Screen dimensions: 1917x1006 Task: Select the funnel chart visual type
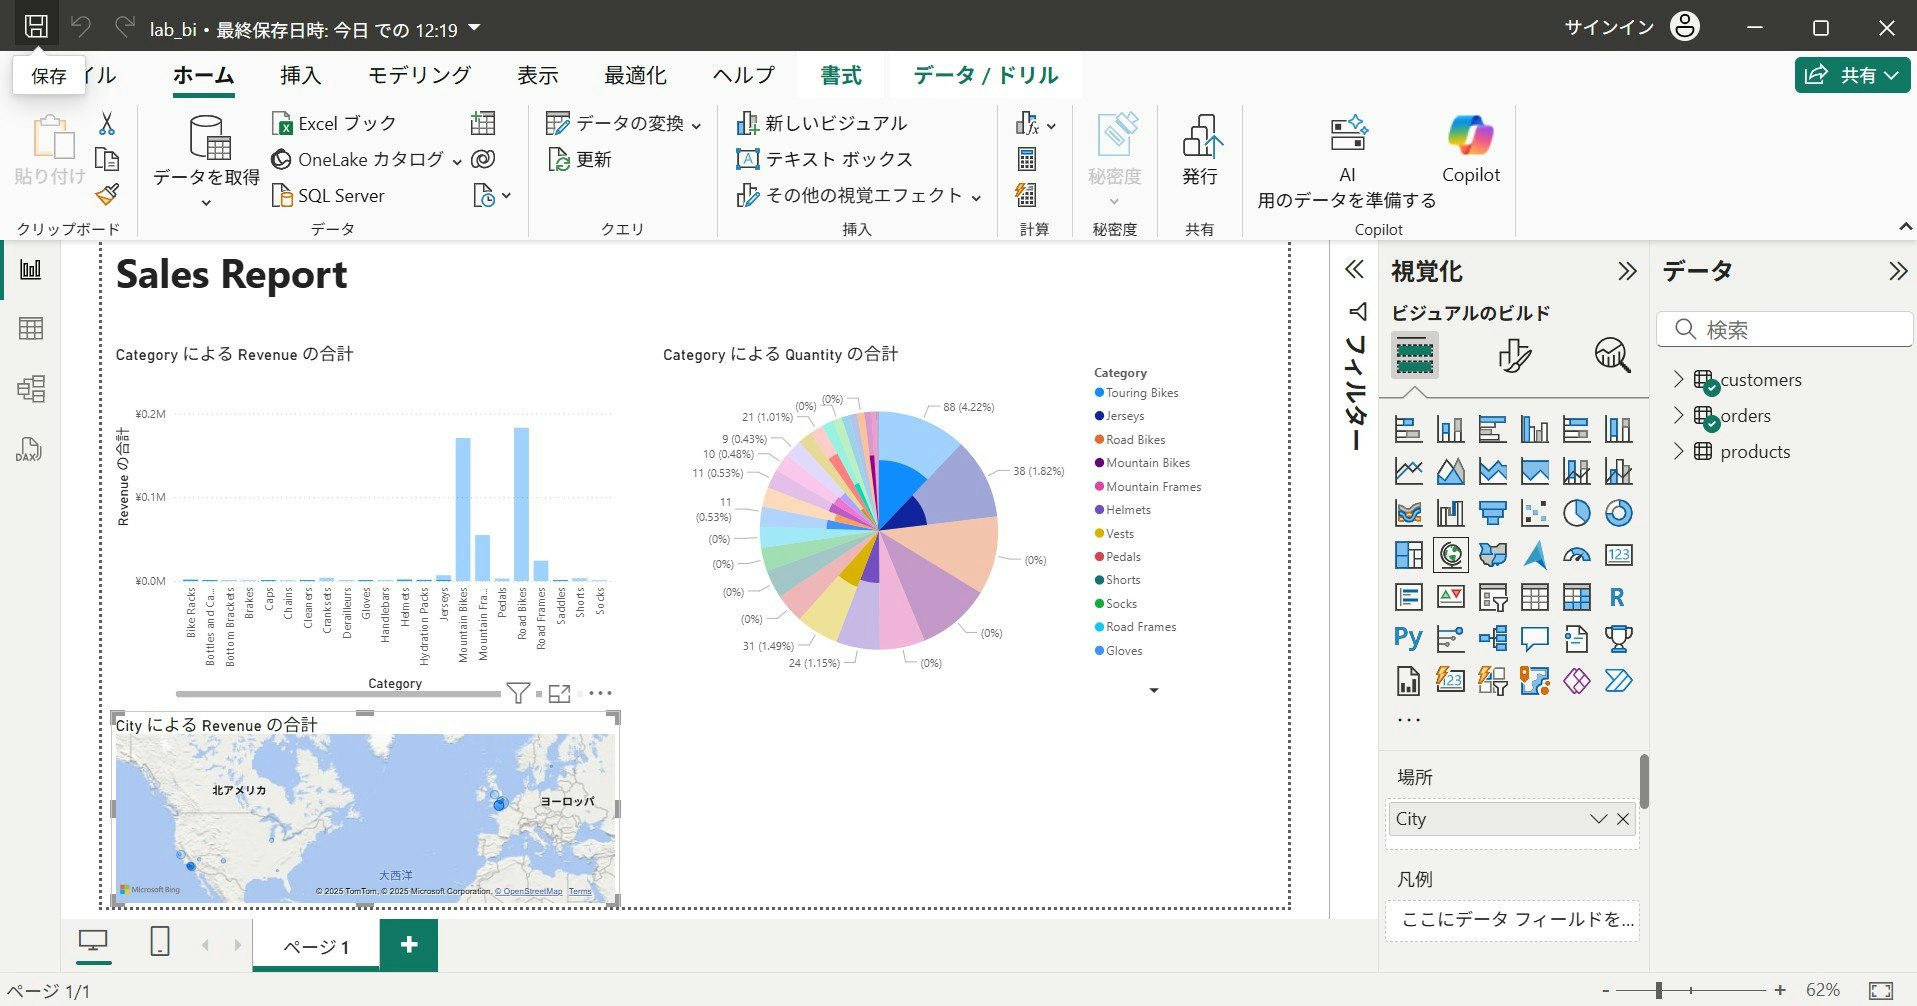[1493, 513]
